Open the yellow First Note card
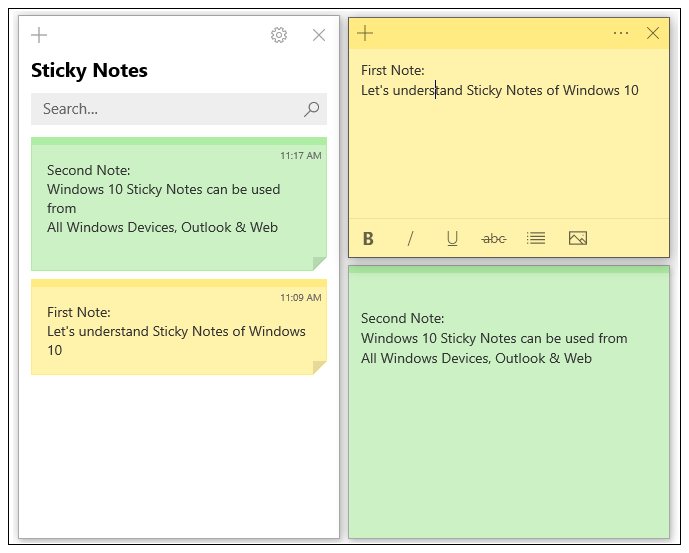This screenshot has height=553, width=689. tap(179, 327)
